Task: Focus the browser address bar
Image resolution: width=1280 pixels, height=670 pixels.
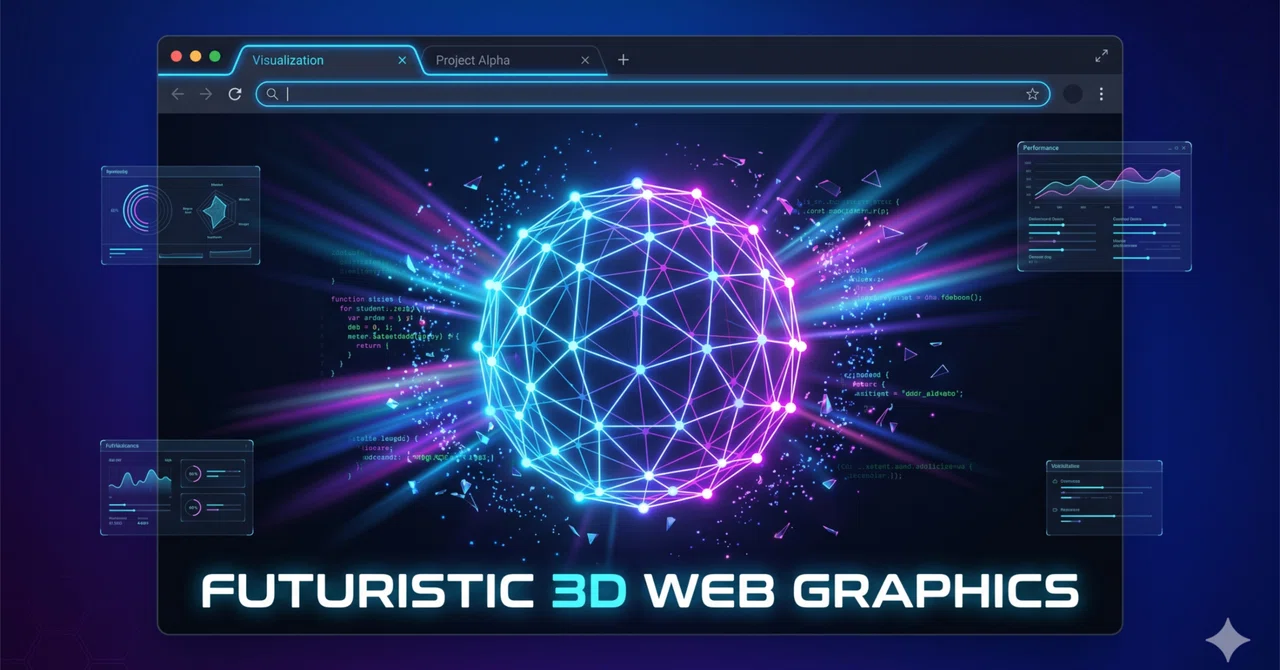Action: coord(653,94)
